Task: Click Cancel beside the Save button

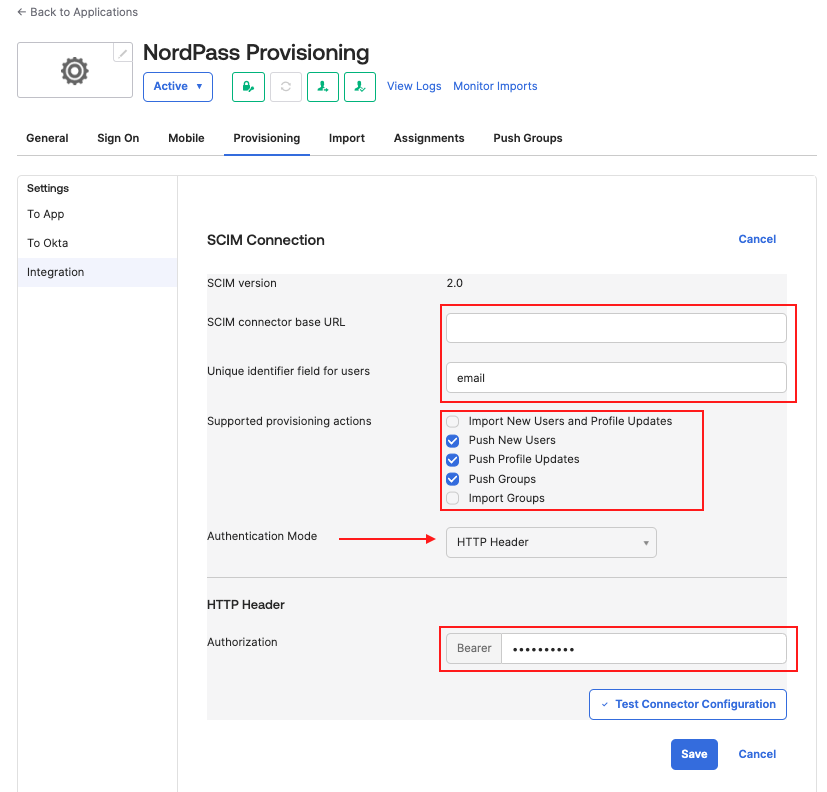Action: [757, 754]
